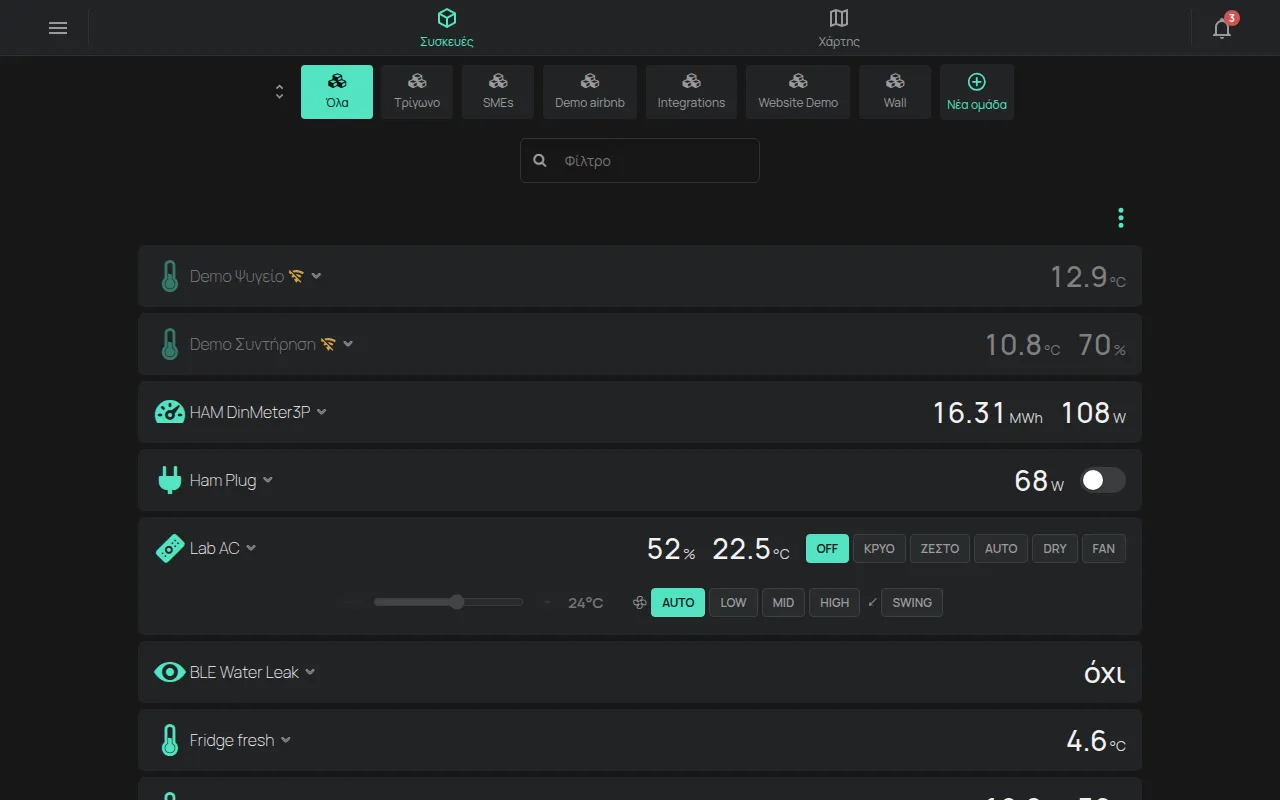Set Lab AC mode to DRY
1280x800 pixels.
pyautogui.click(x=1055, y=548)
